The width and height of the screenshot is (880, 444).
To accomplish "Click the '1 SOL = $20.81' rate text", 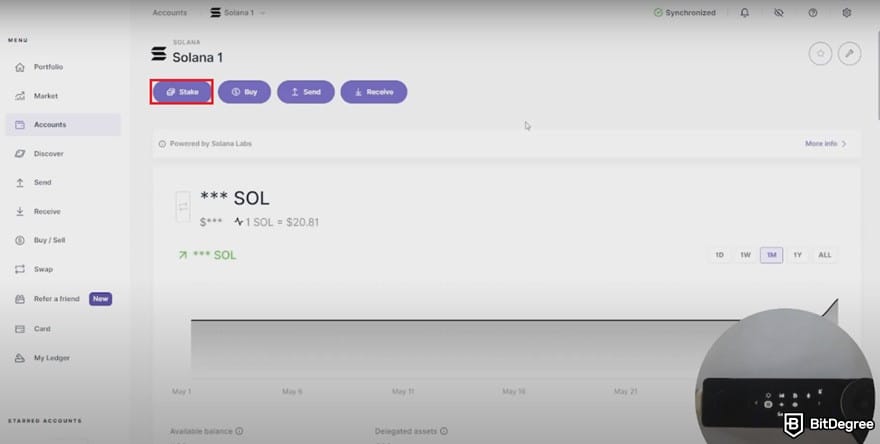I will coord(282,222).
